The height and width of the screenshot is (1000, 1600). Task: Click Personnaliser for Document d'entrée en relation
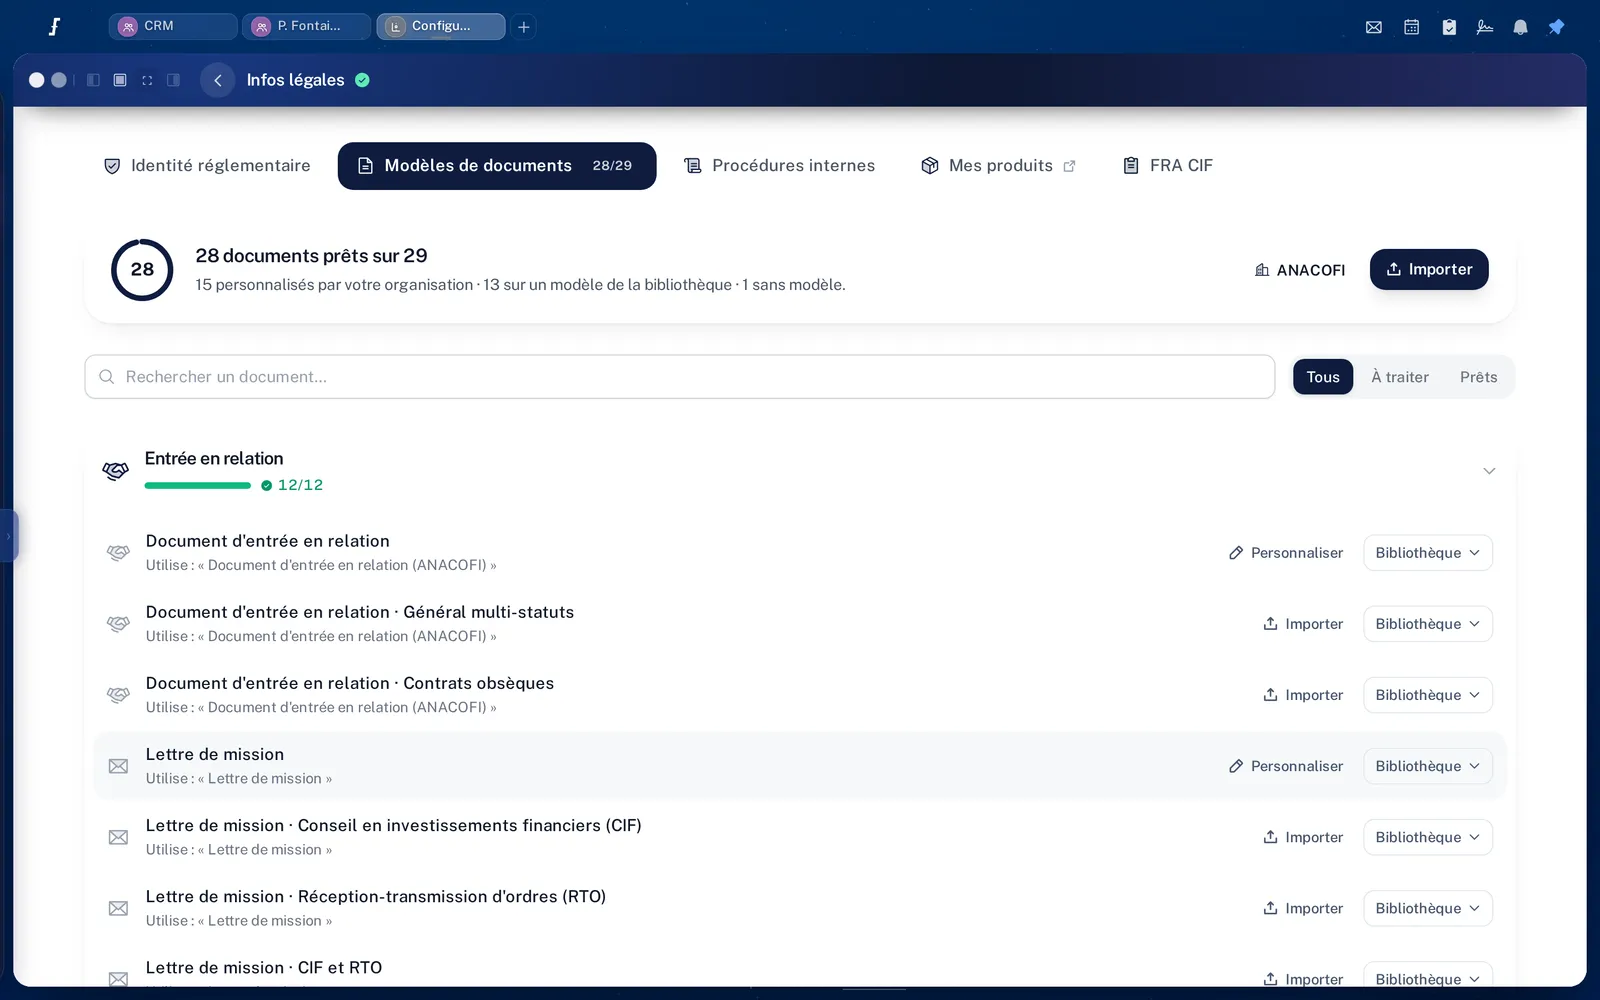[1286, 553]
